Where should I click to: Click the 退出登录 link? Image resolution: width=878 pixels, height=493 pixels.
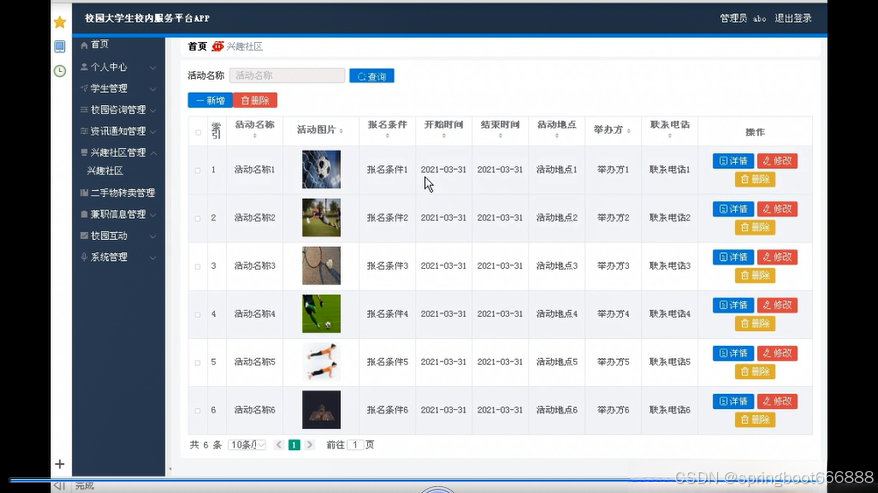point(793,18)
